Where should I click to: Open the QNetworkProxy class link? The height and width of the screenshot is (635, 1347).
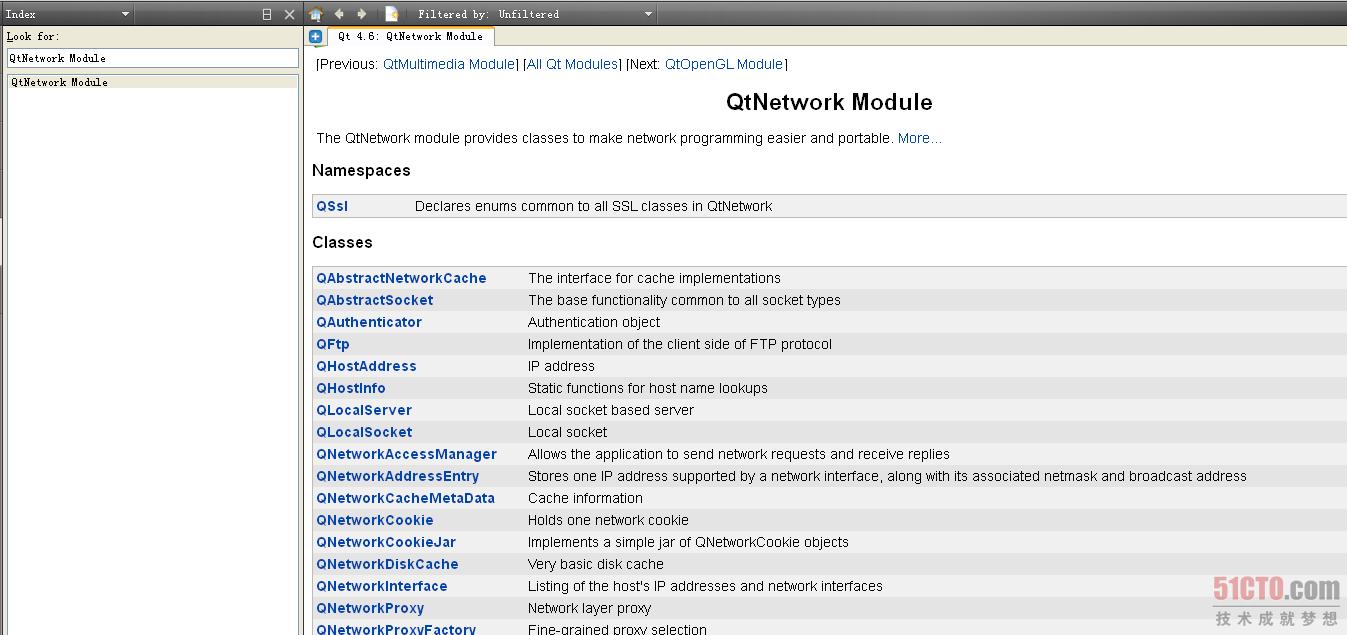(370, 608)
